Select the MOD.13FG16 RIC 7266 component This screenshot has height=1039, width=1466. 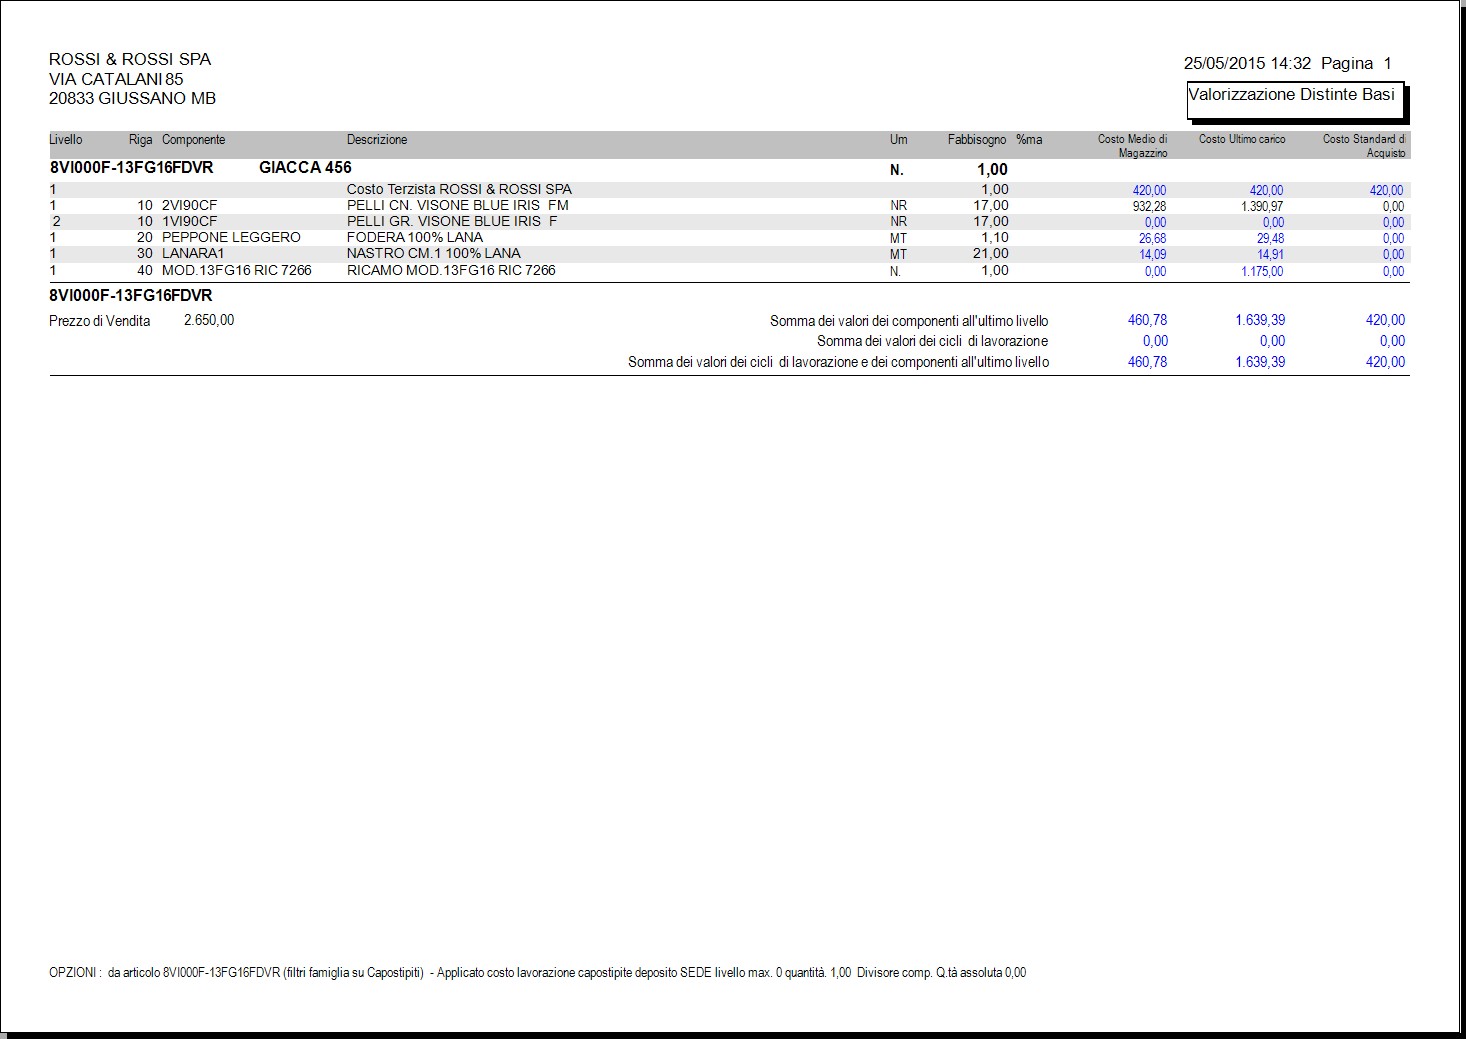pos(237,271)
